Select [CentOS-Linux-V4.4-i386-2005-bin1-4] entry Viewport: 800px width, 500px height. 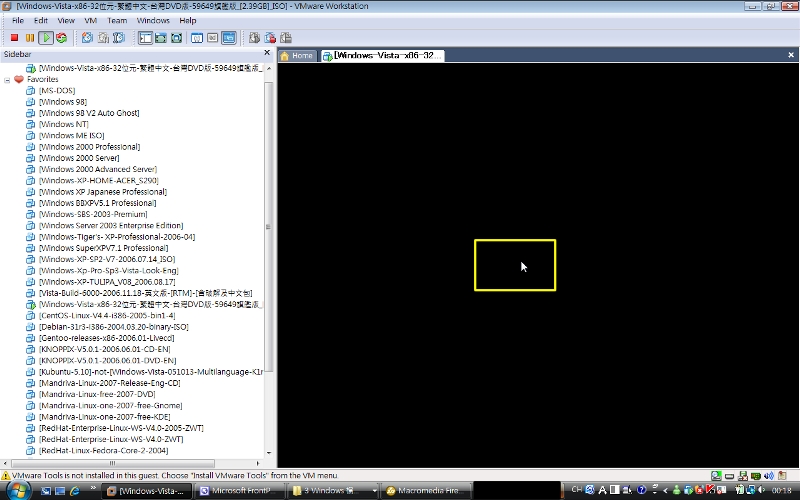107,315
